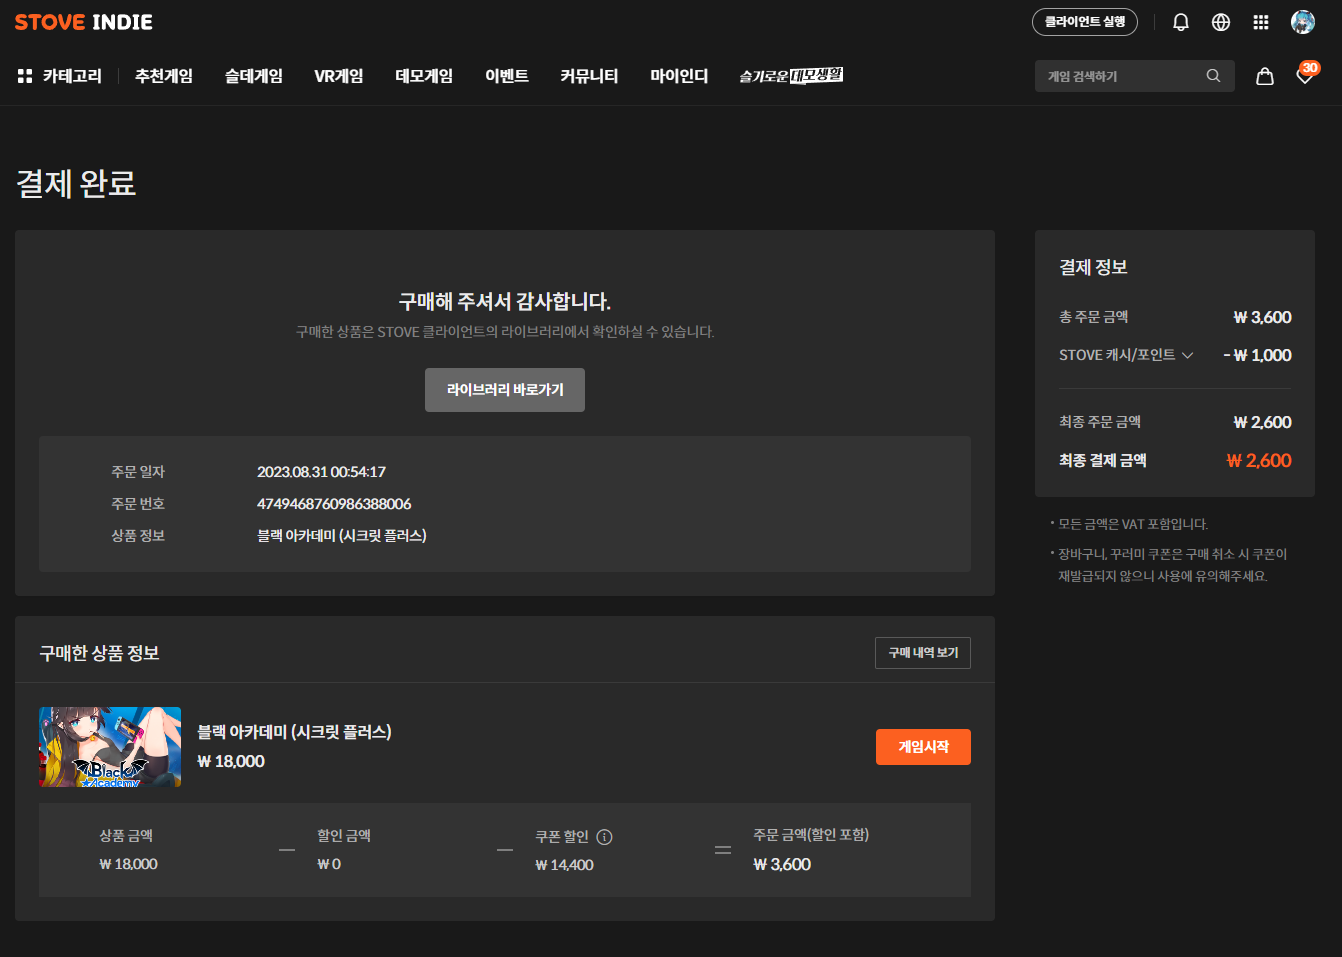Open the VR게임 section
The height and width of the screenshot is (957, 1342).
click(339, 76)
